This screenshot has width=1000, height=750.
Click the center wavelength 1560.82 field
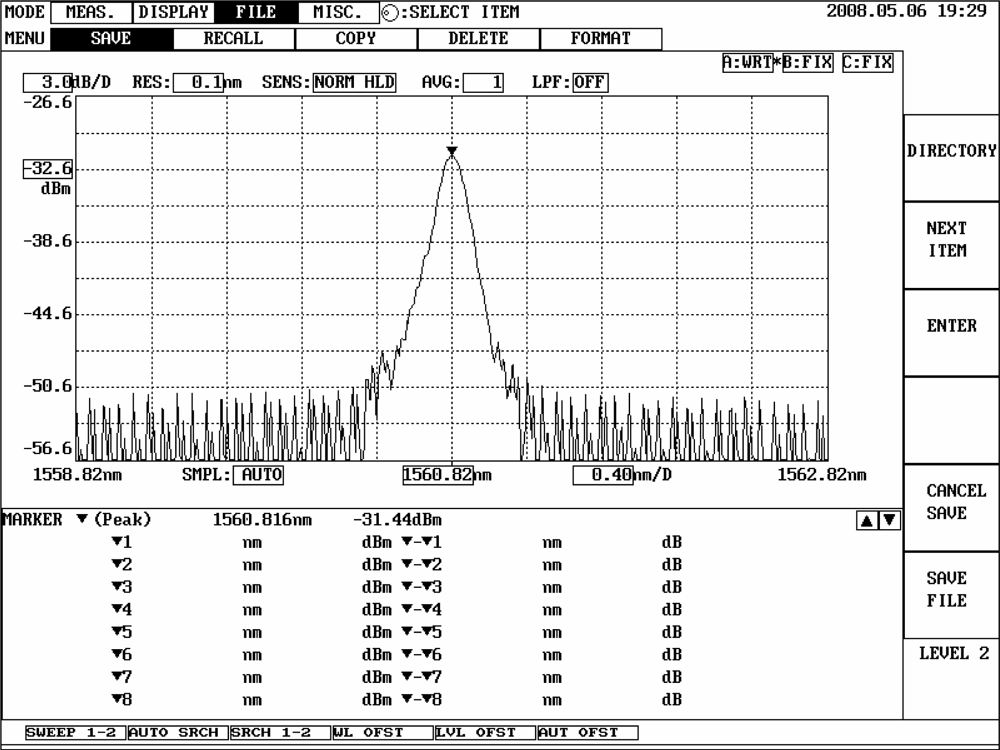point(437,475)
